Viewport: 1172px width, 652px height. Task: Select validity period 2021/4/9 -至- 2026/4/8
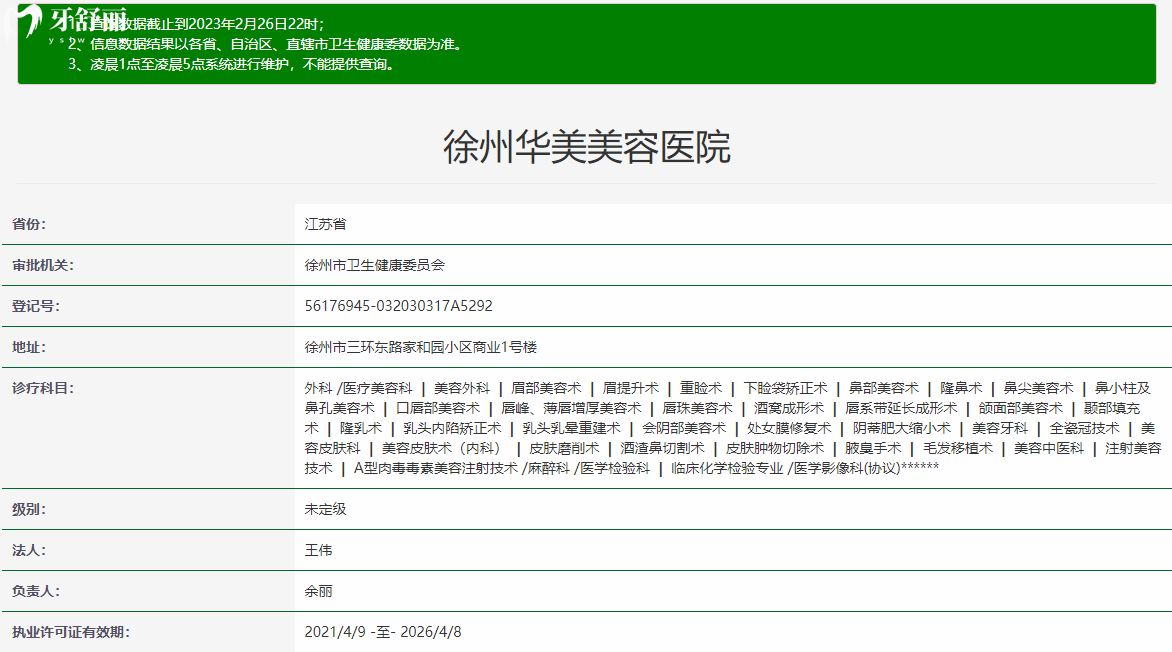pyautogui.click(x=383, y=633)
